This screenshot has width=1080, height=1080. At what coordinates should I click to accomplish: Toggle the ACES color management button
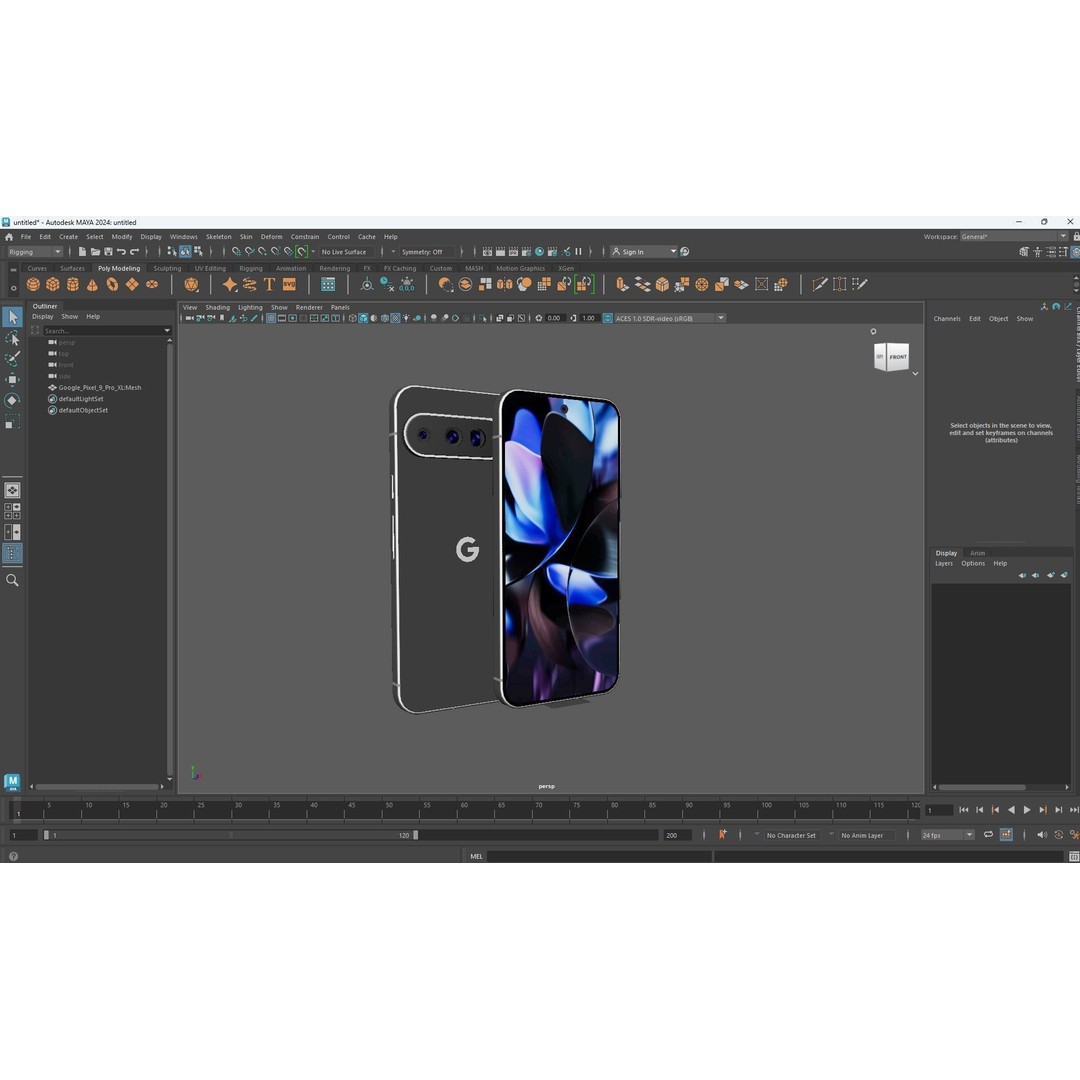[608, 318]
